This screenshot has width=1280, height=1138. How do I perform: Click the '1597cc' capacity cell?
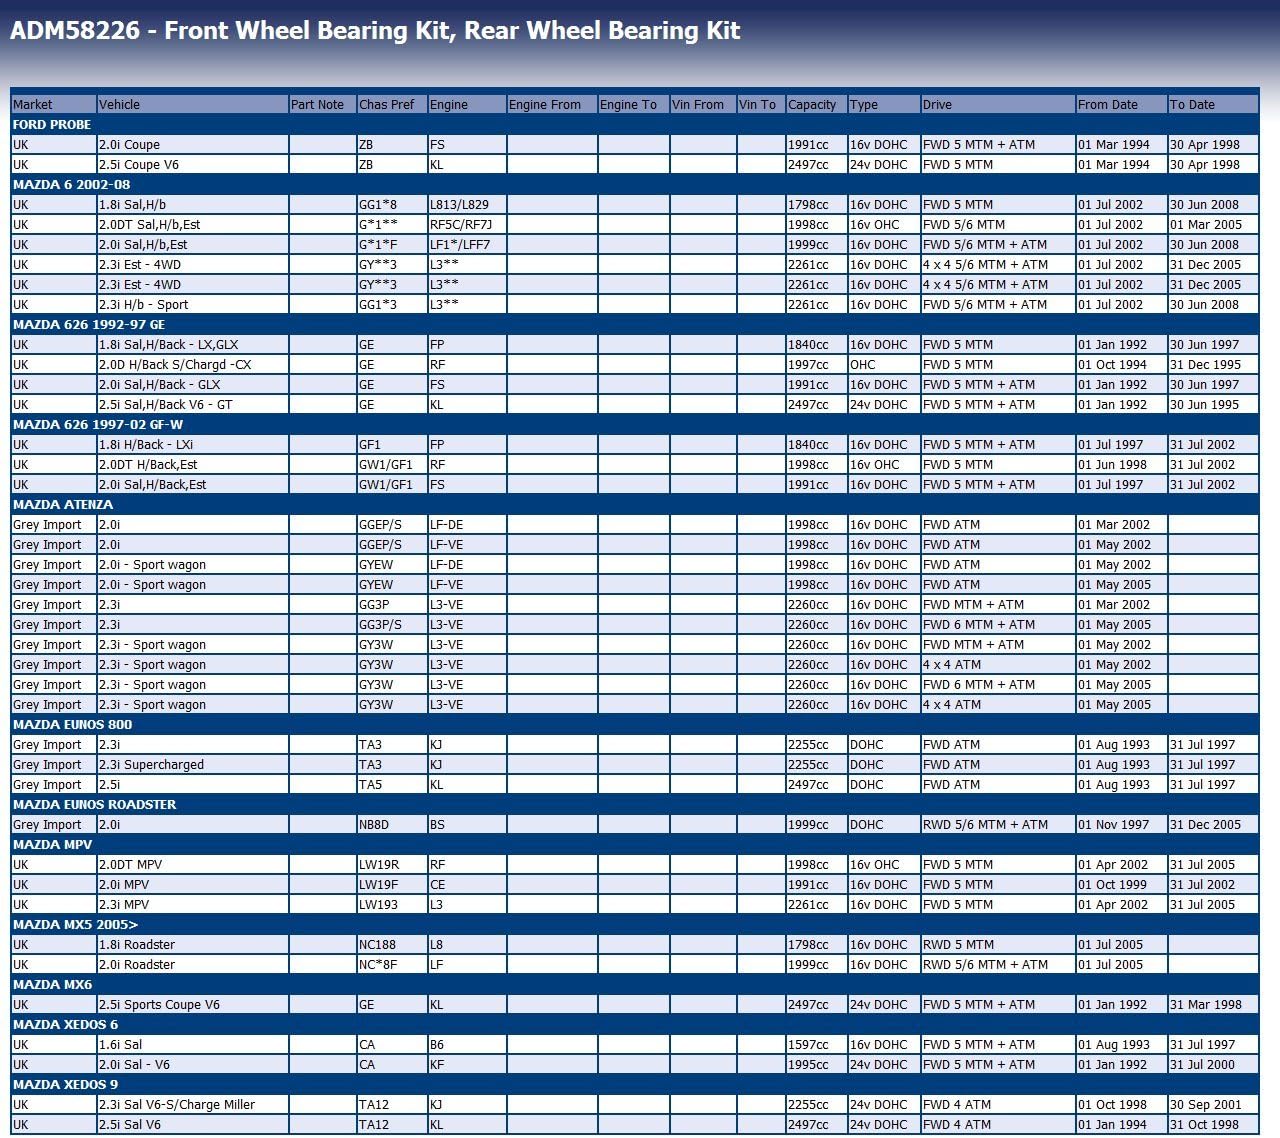(x=816, y=1044)
